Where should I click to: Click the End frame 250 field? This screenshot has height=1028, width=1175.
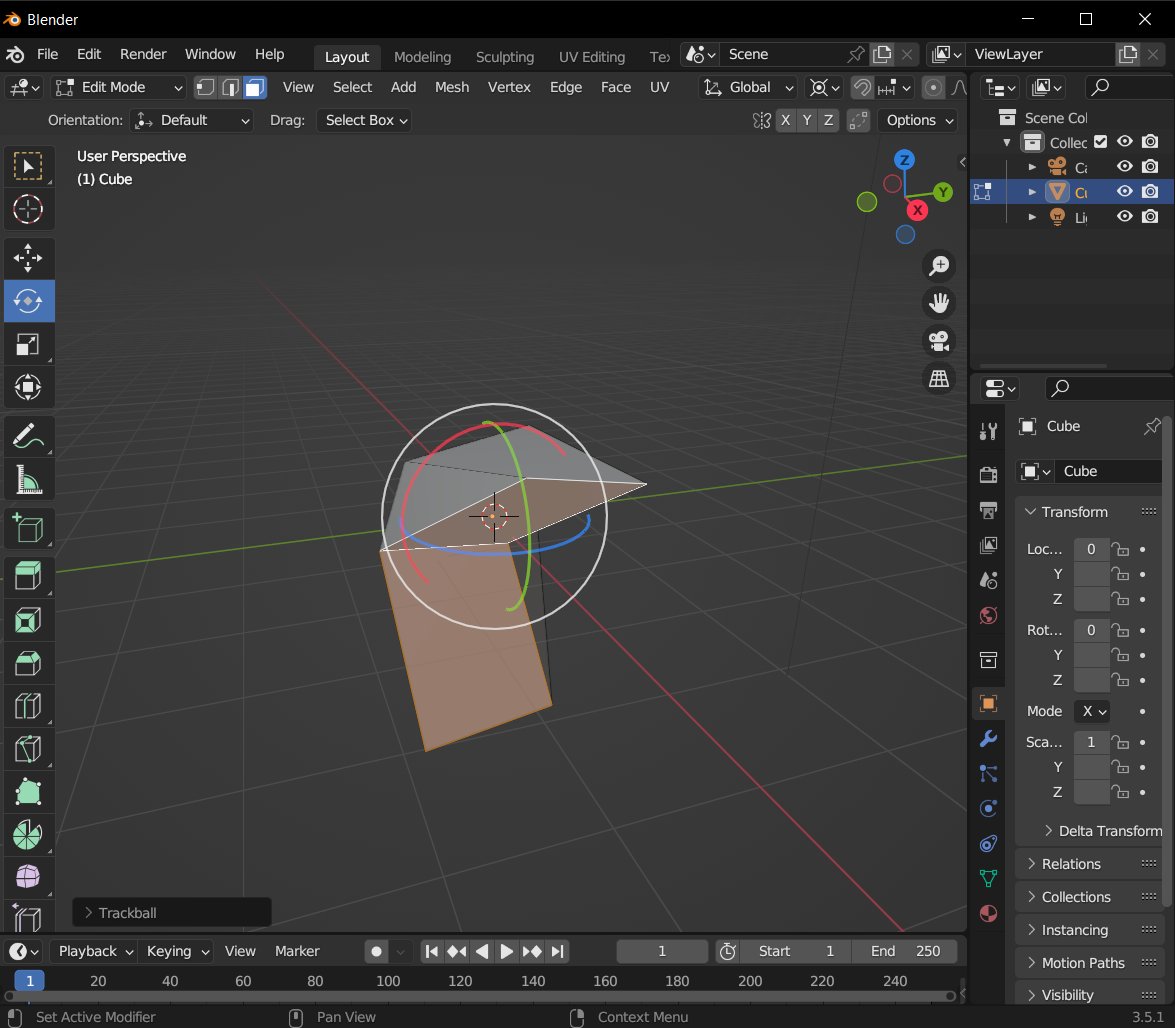pyautogui.click(x=905, y=952)
